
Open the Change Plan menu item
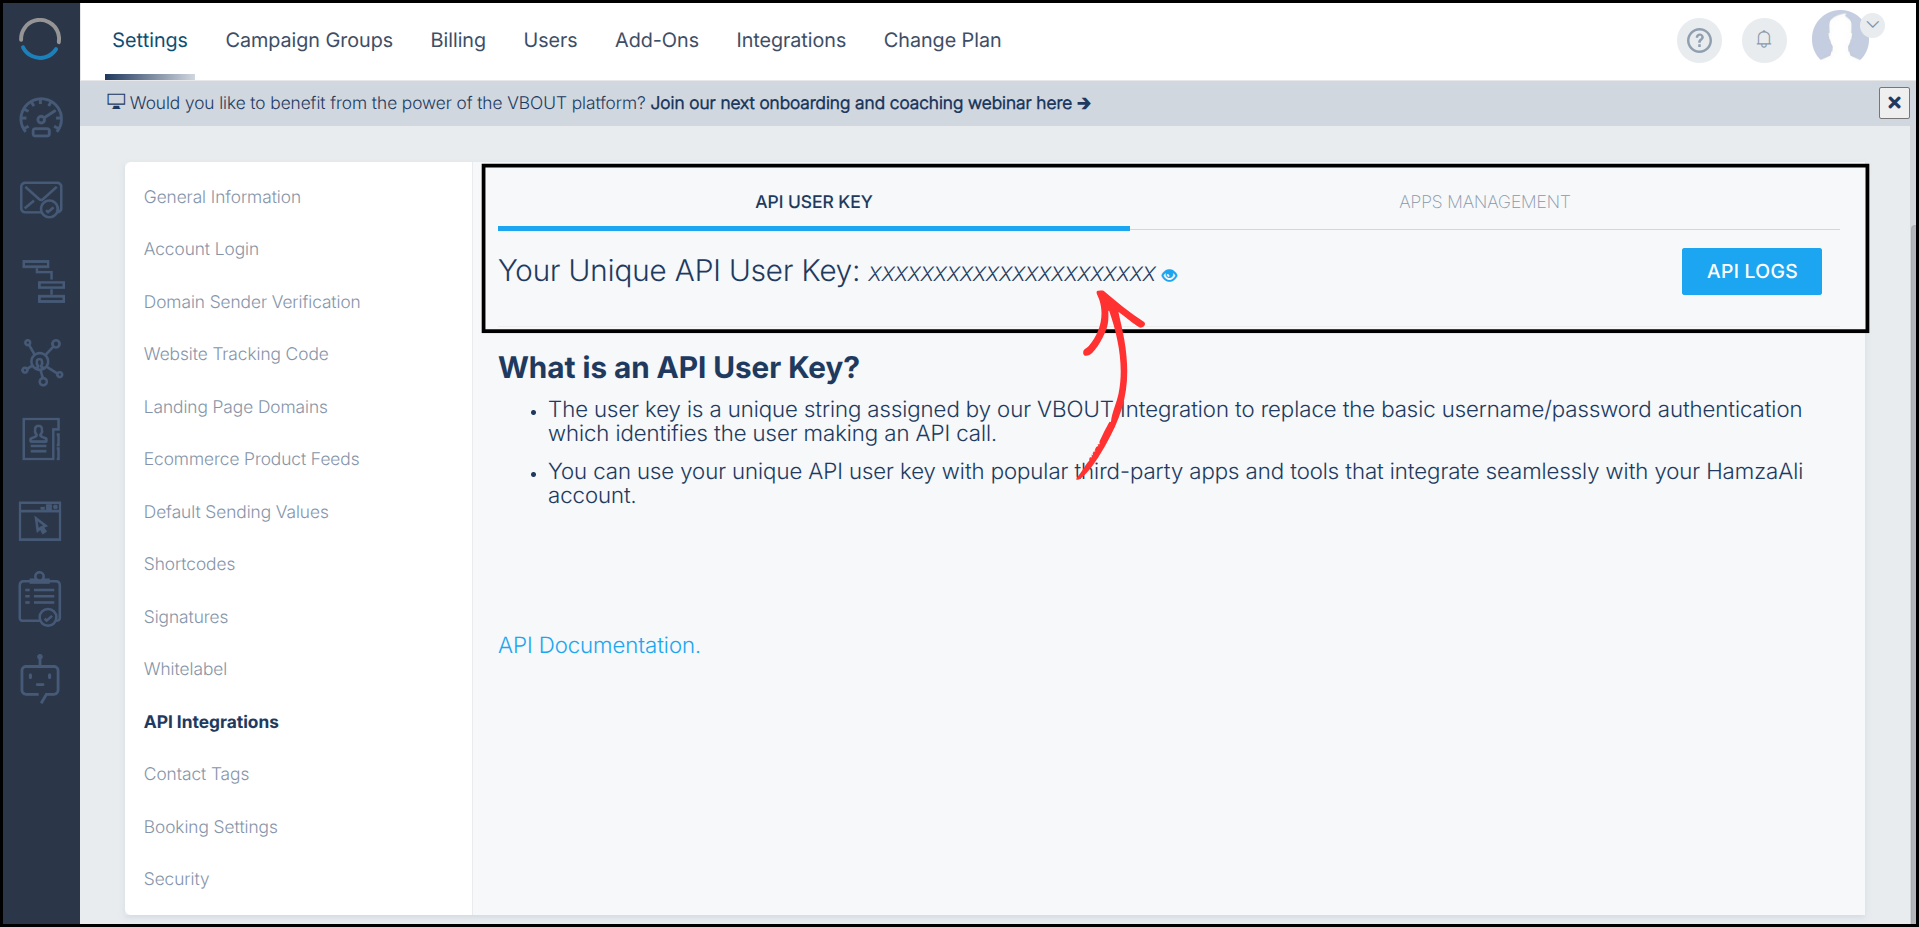(x=941, y=40)
